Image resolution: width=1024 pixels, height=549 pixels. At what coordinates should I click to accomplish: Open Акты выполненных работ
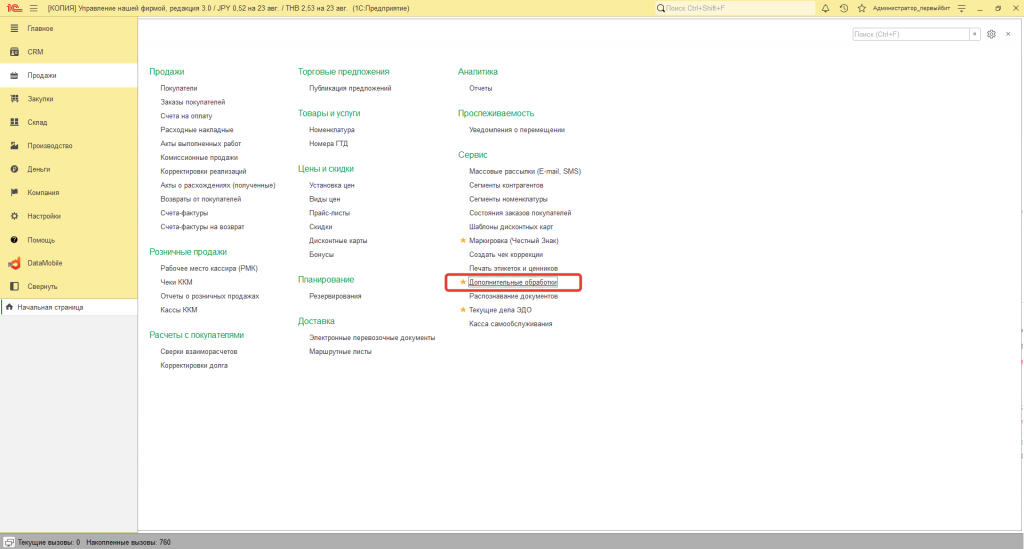tap(200, 144)
